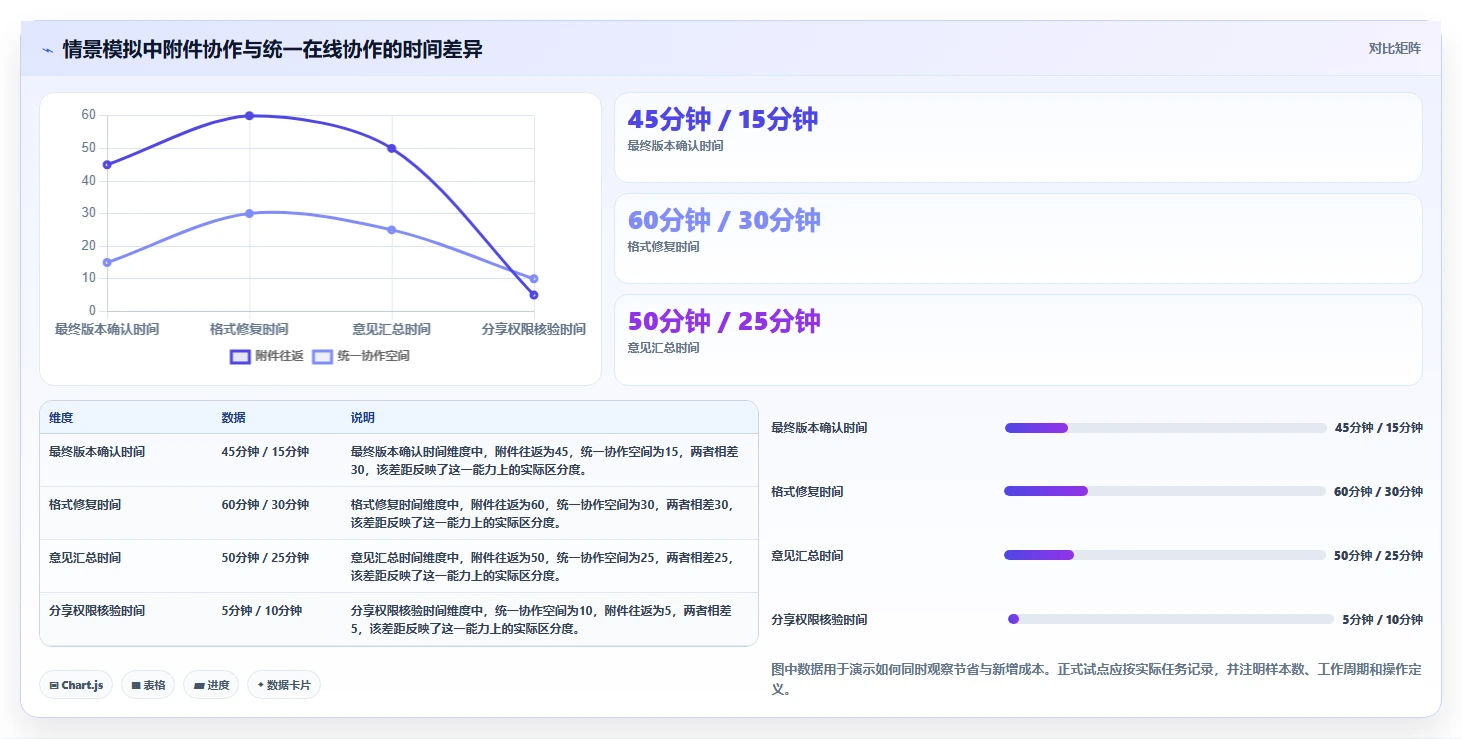This screenshot has width=1462, height=739.
Task: Click the 分享权限核验时间 progress bar
Action: coord(1171,619)
